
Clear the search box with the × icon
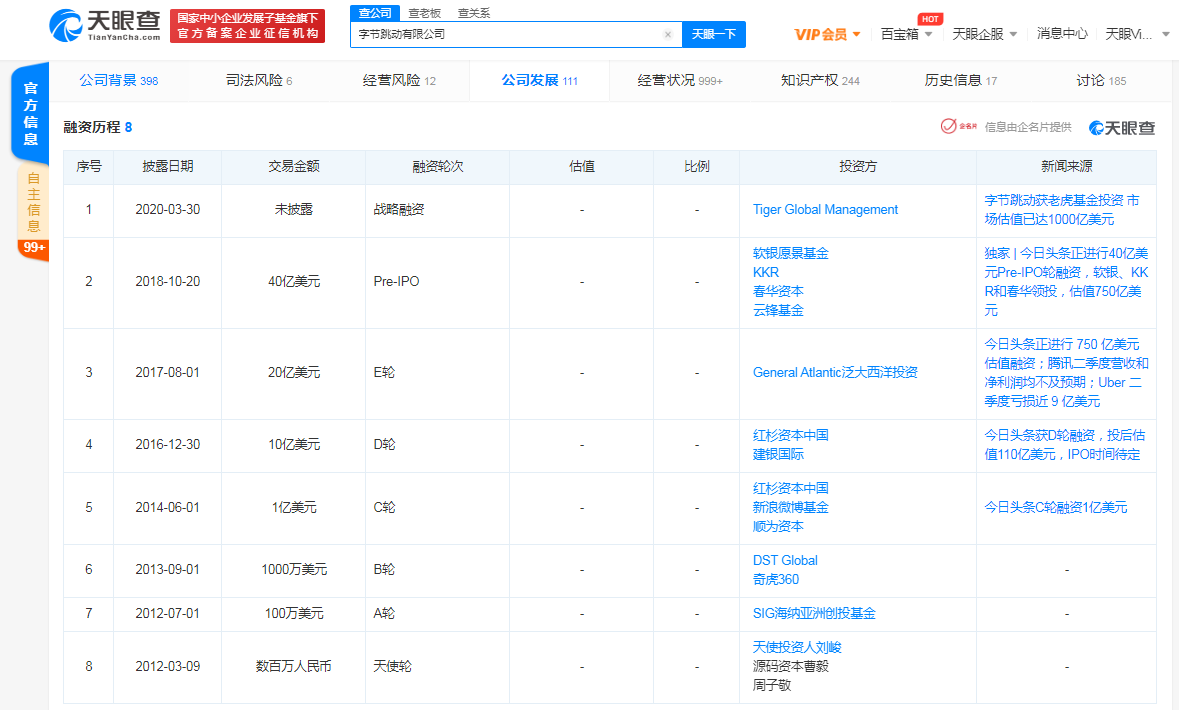coord(667,34)
